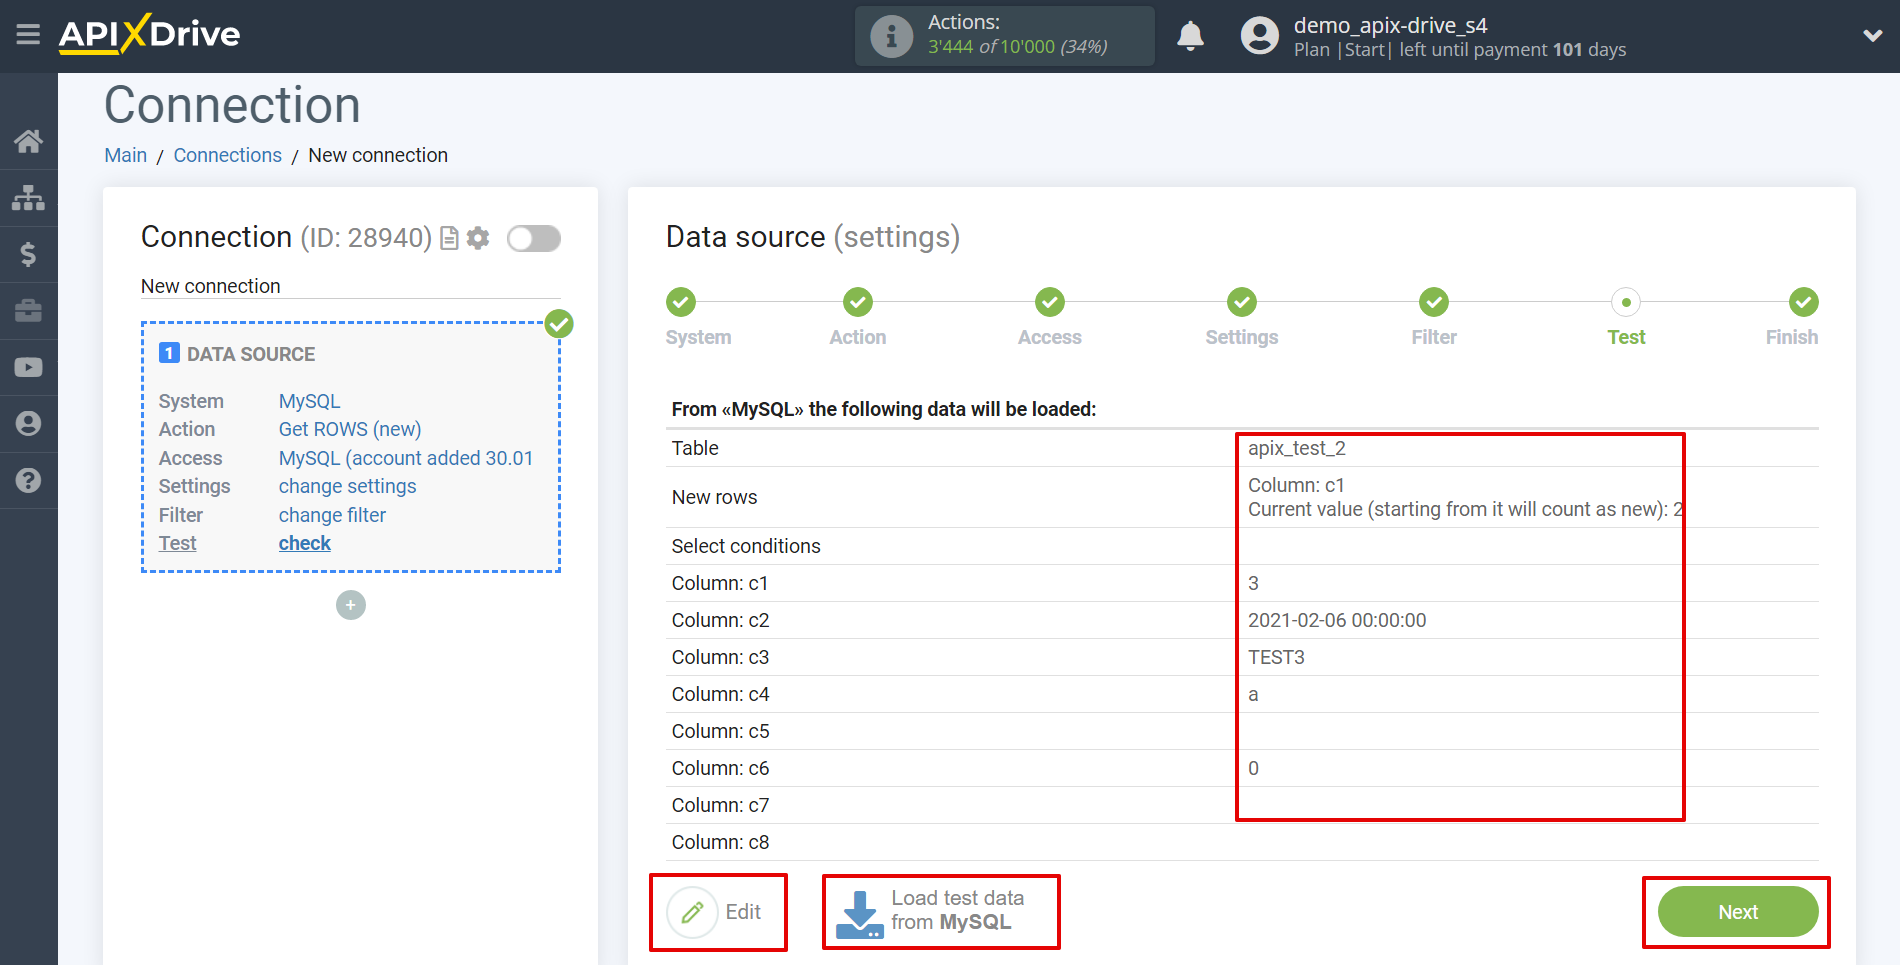This screenshot has height=965, width=1900.
Task: Click the New rows label
Action: 714,497
